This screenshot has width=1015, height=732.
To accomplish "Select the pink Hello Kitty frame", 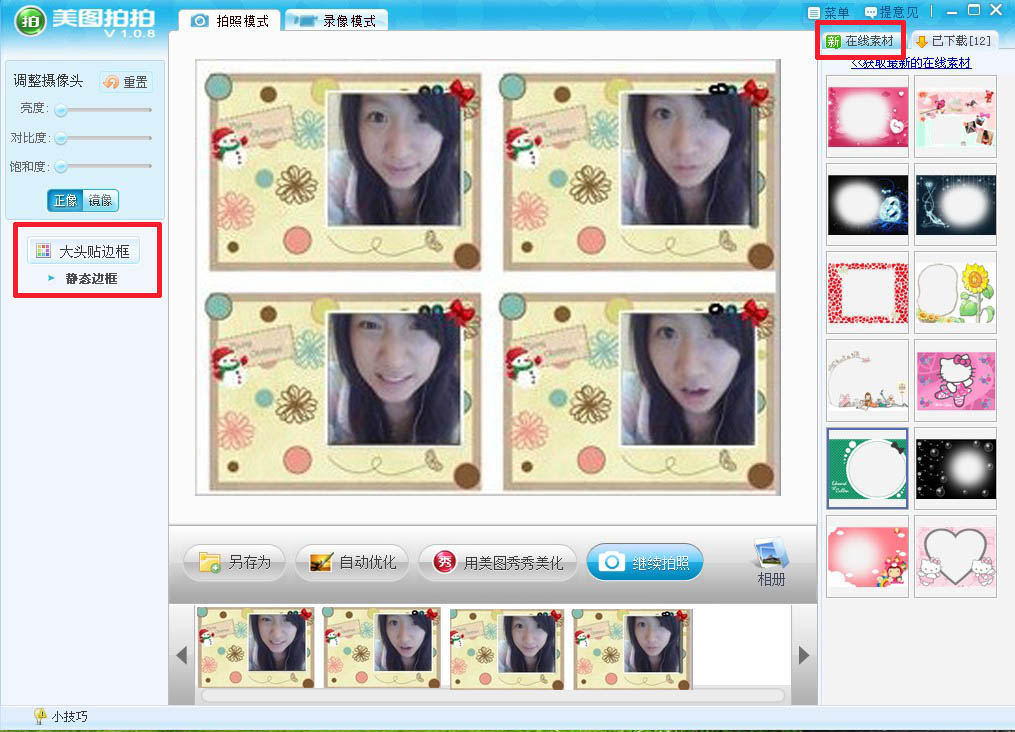I will [955, 381].
